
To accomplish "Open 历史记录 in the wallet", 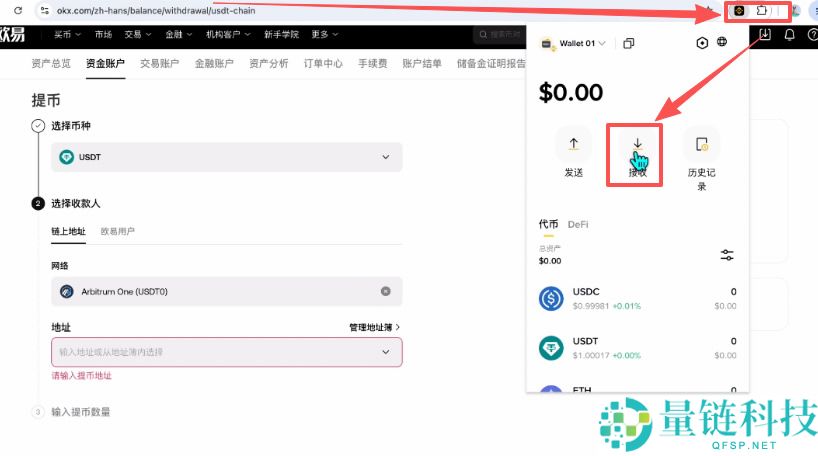I will [701, 159].
